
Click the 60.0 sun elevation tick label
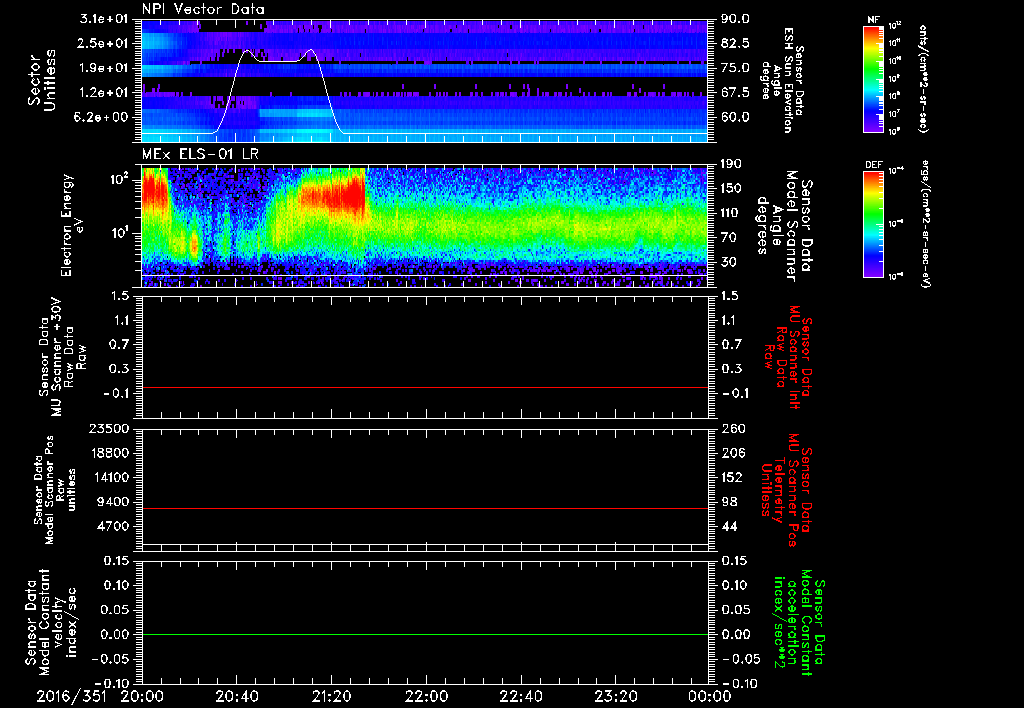click(735, 118)
